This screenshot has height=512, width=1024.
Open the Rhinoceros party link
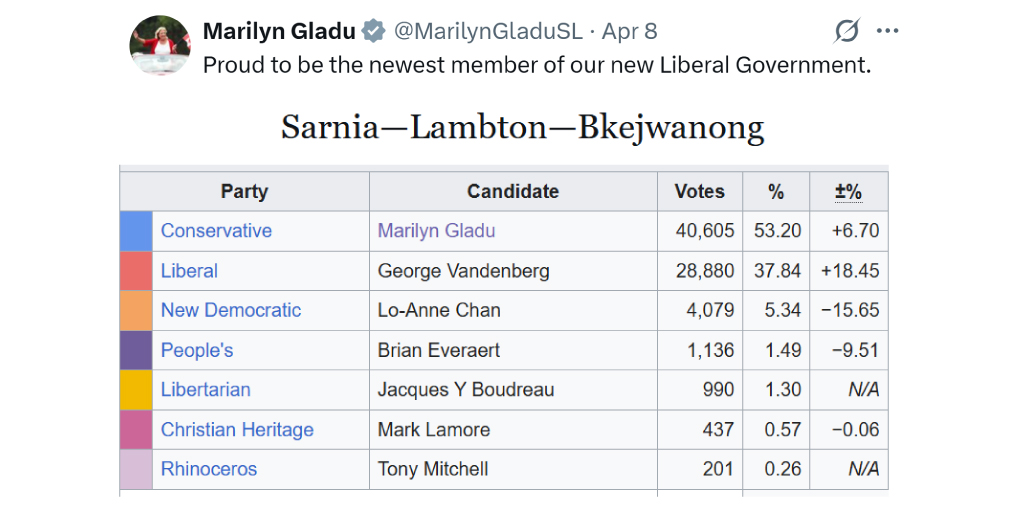(209, 469)
